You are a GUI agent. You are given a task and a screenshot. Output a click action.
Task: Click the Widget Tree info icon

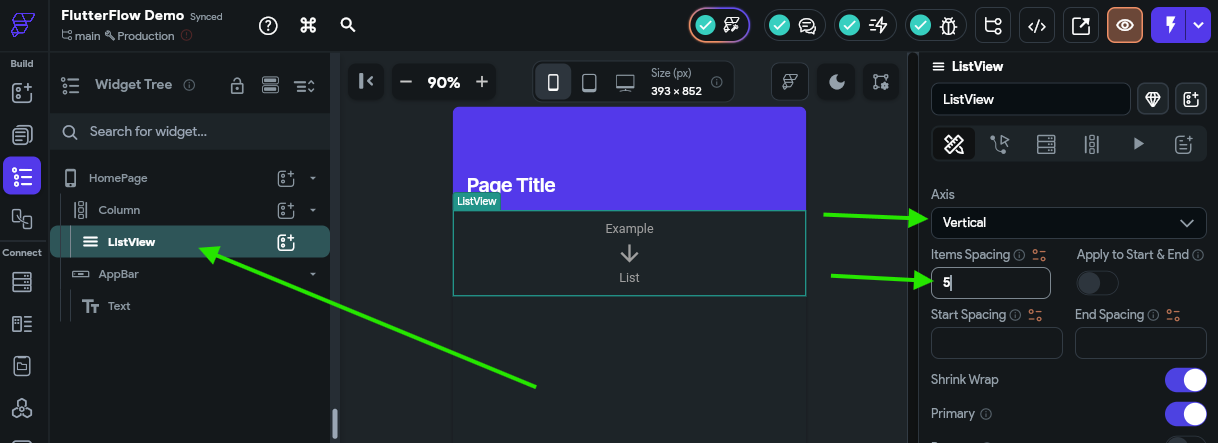(189, 85)
